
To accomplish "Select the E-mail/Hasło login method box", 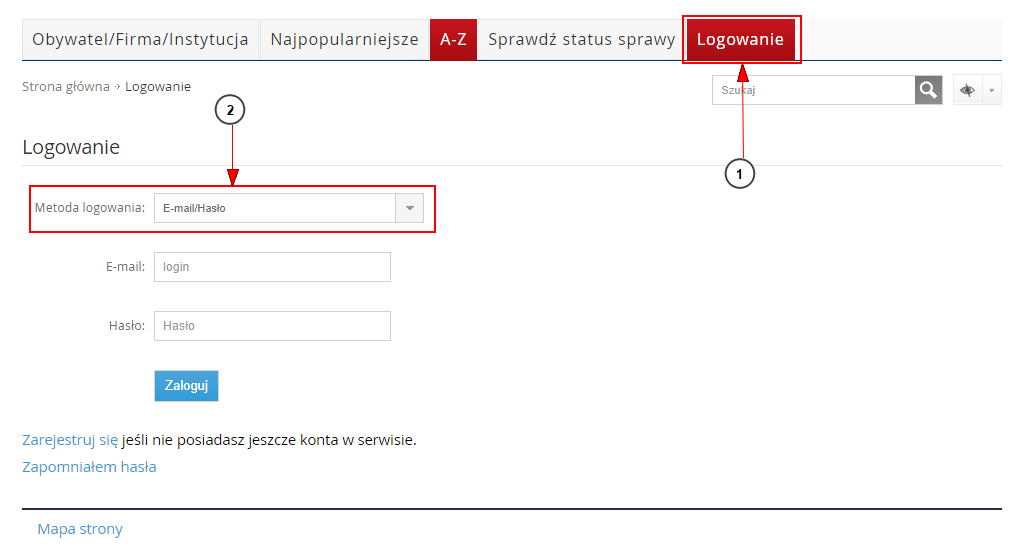I will (x=275, y=208).
